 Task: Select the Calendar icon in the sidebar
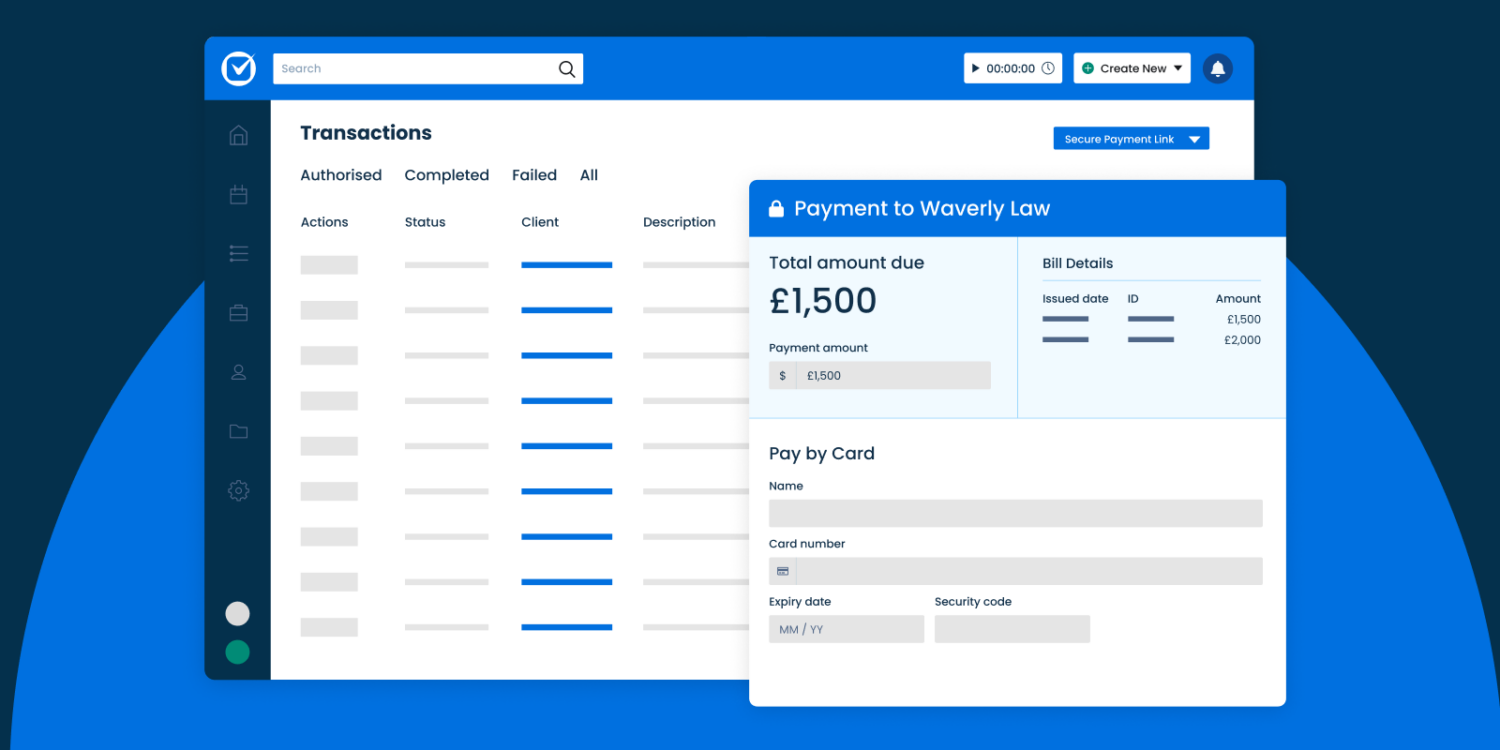pyautogui.click(x=238, y=194)
